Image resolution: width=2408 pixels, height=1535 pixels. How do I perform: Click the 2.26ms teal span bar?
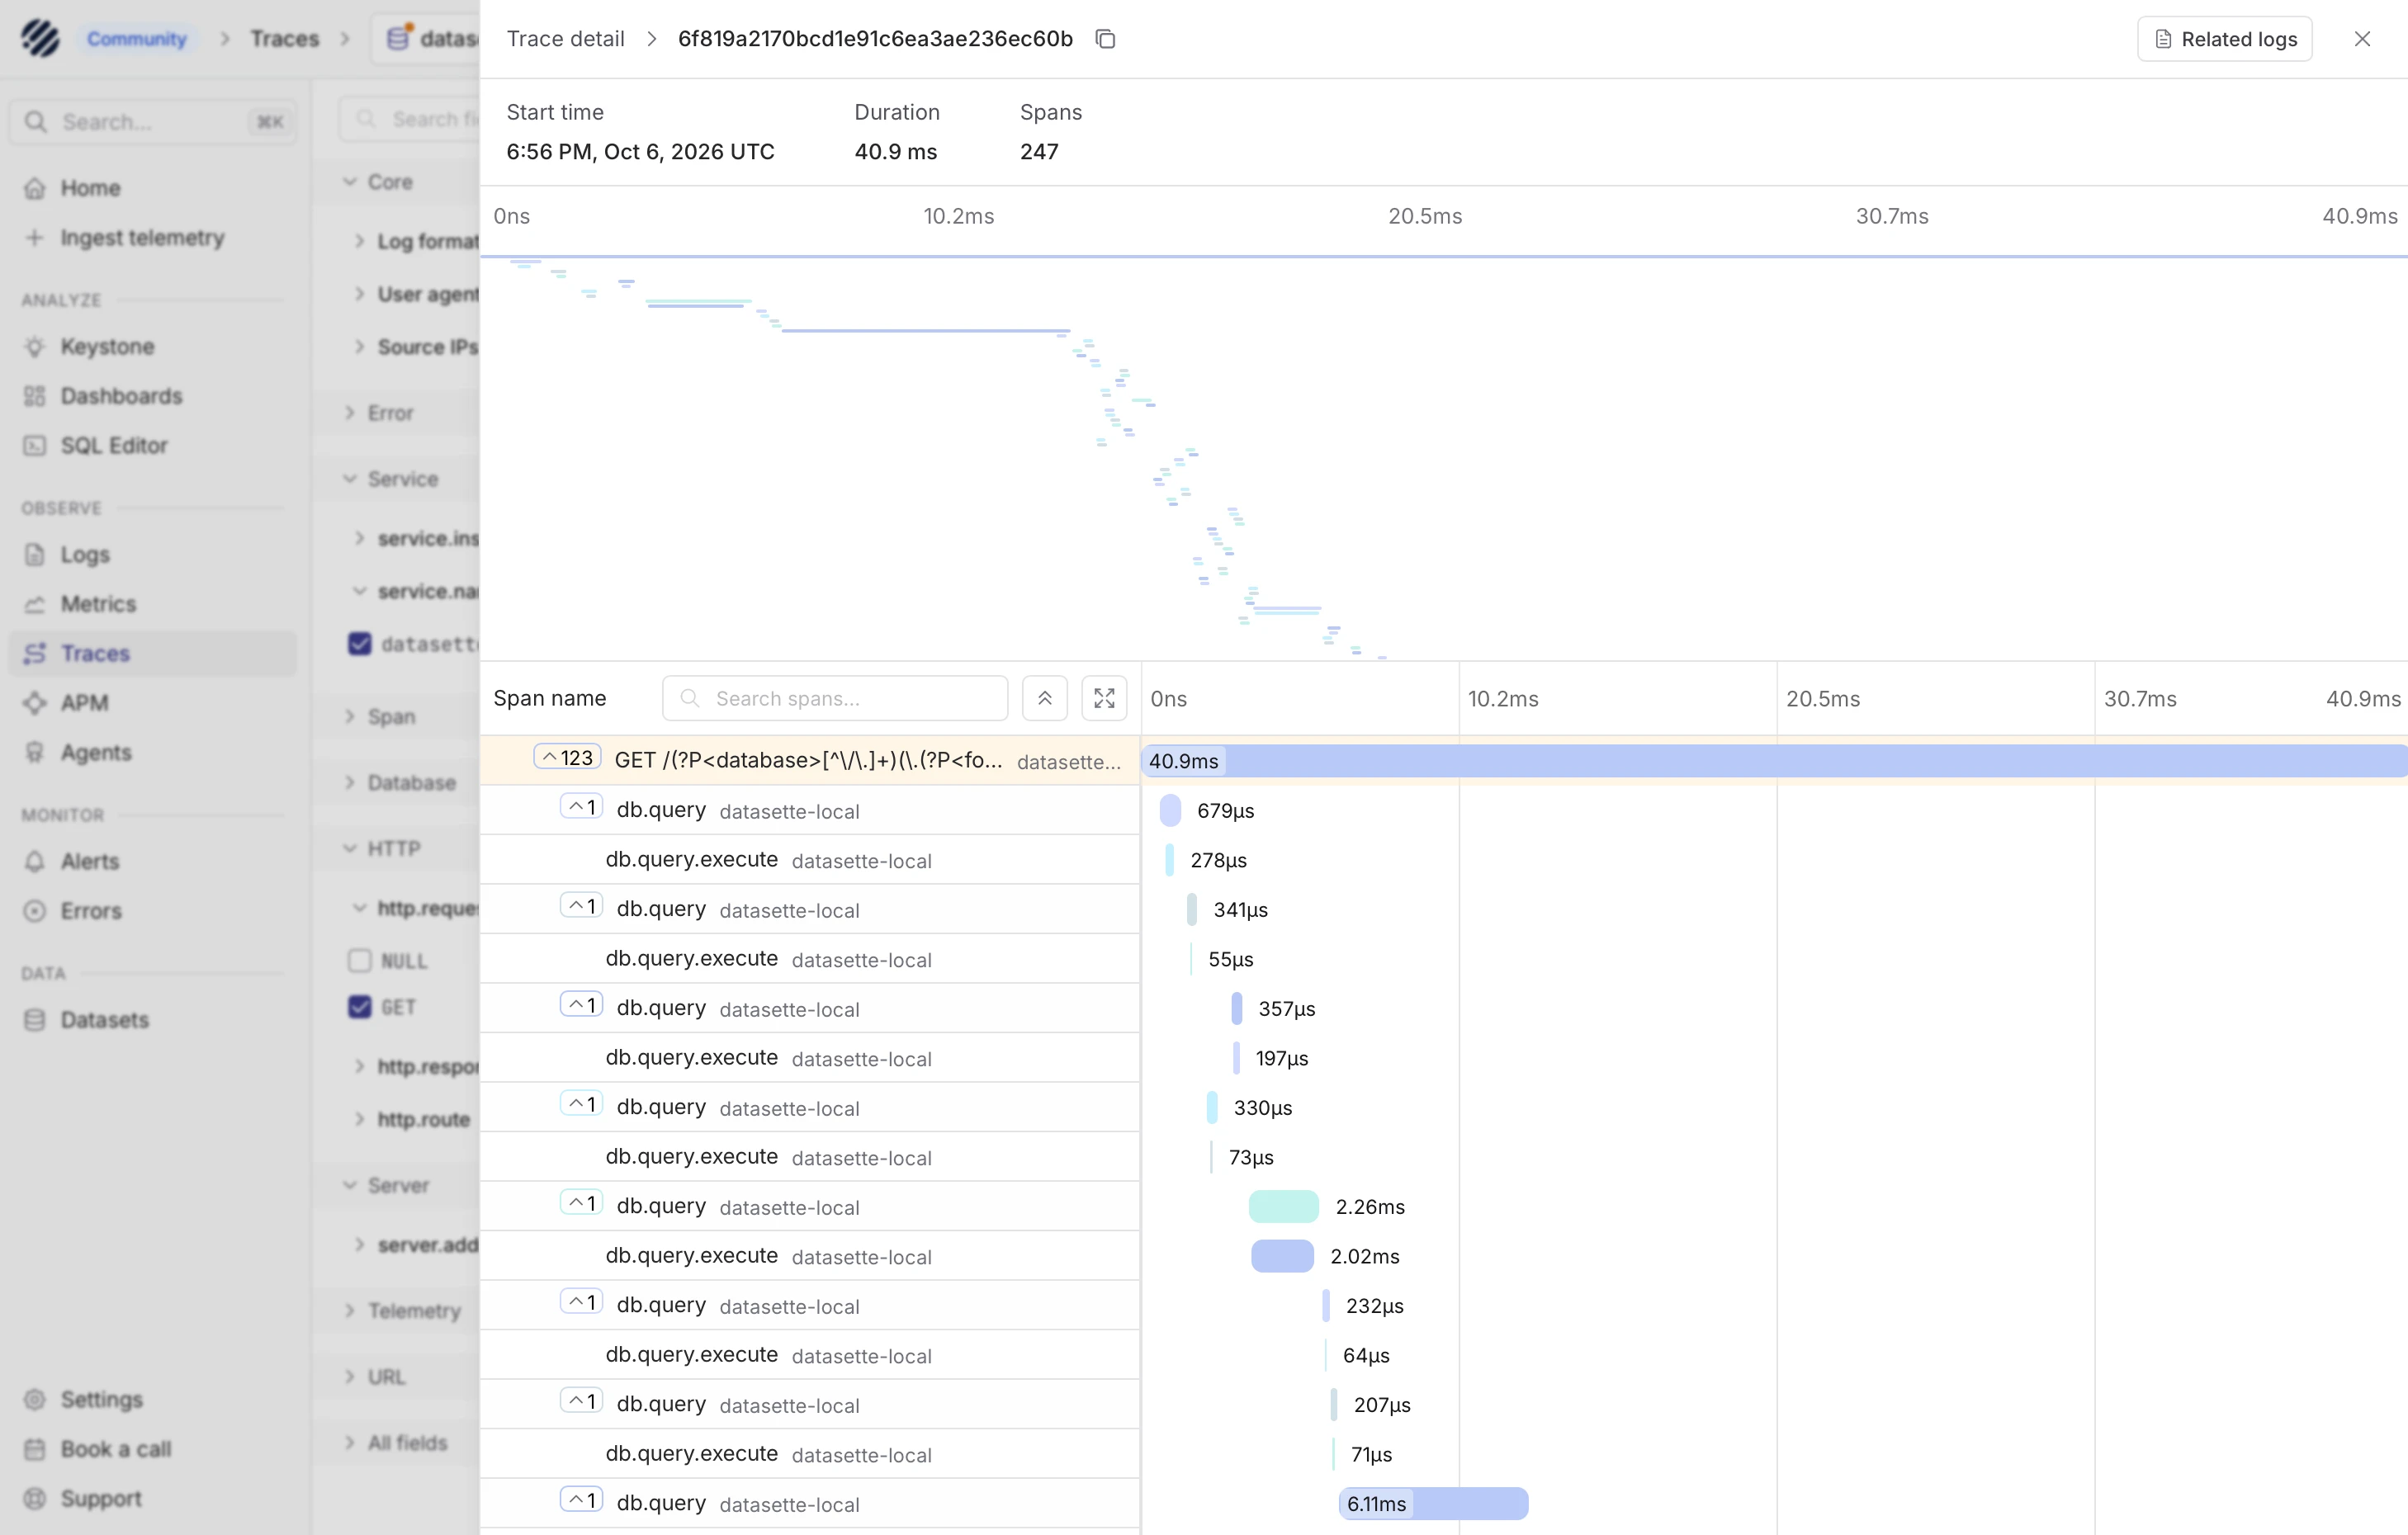click(1283, 1207)
